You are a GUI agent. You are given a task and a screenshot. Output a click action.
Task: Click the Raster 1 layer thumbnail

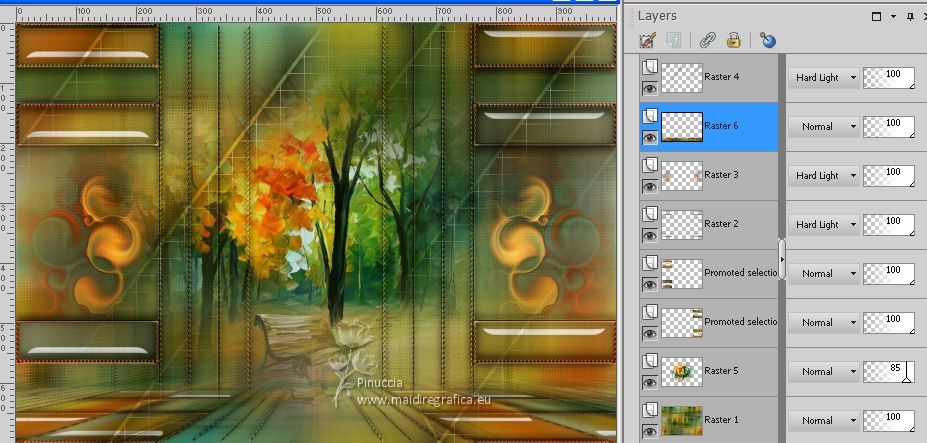pos(682,421)
